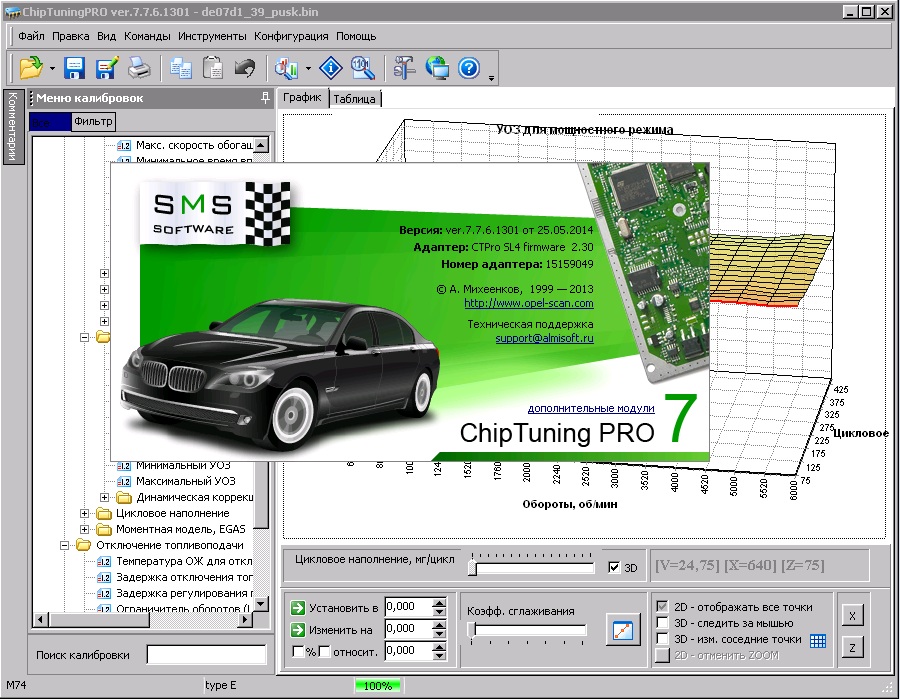Viewport: 900px width, 699px height.
Task: Expand the Динамическая коррекция folder
Action: coord(104,497)
